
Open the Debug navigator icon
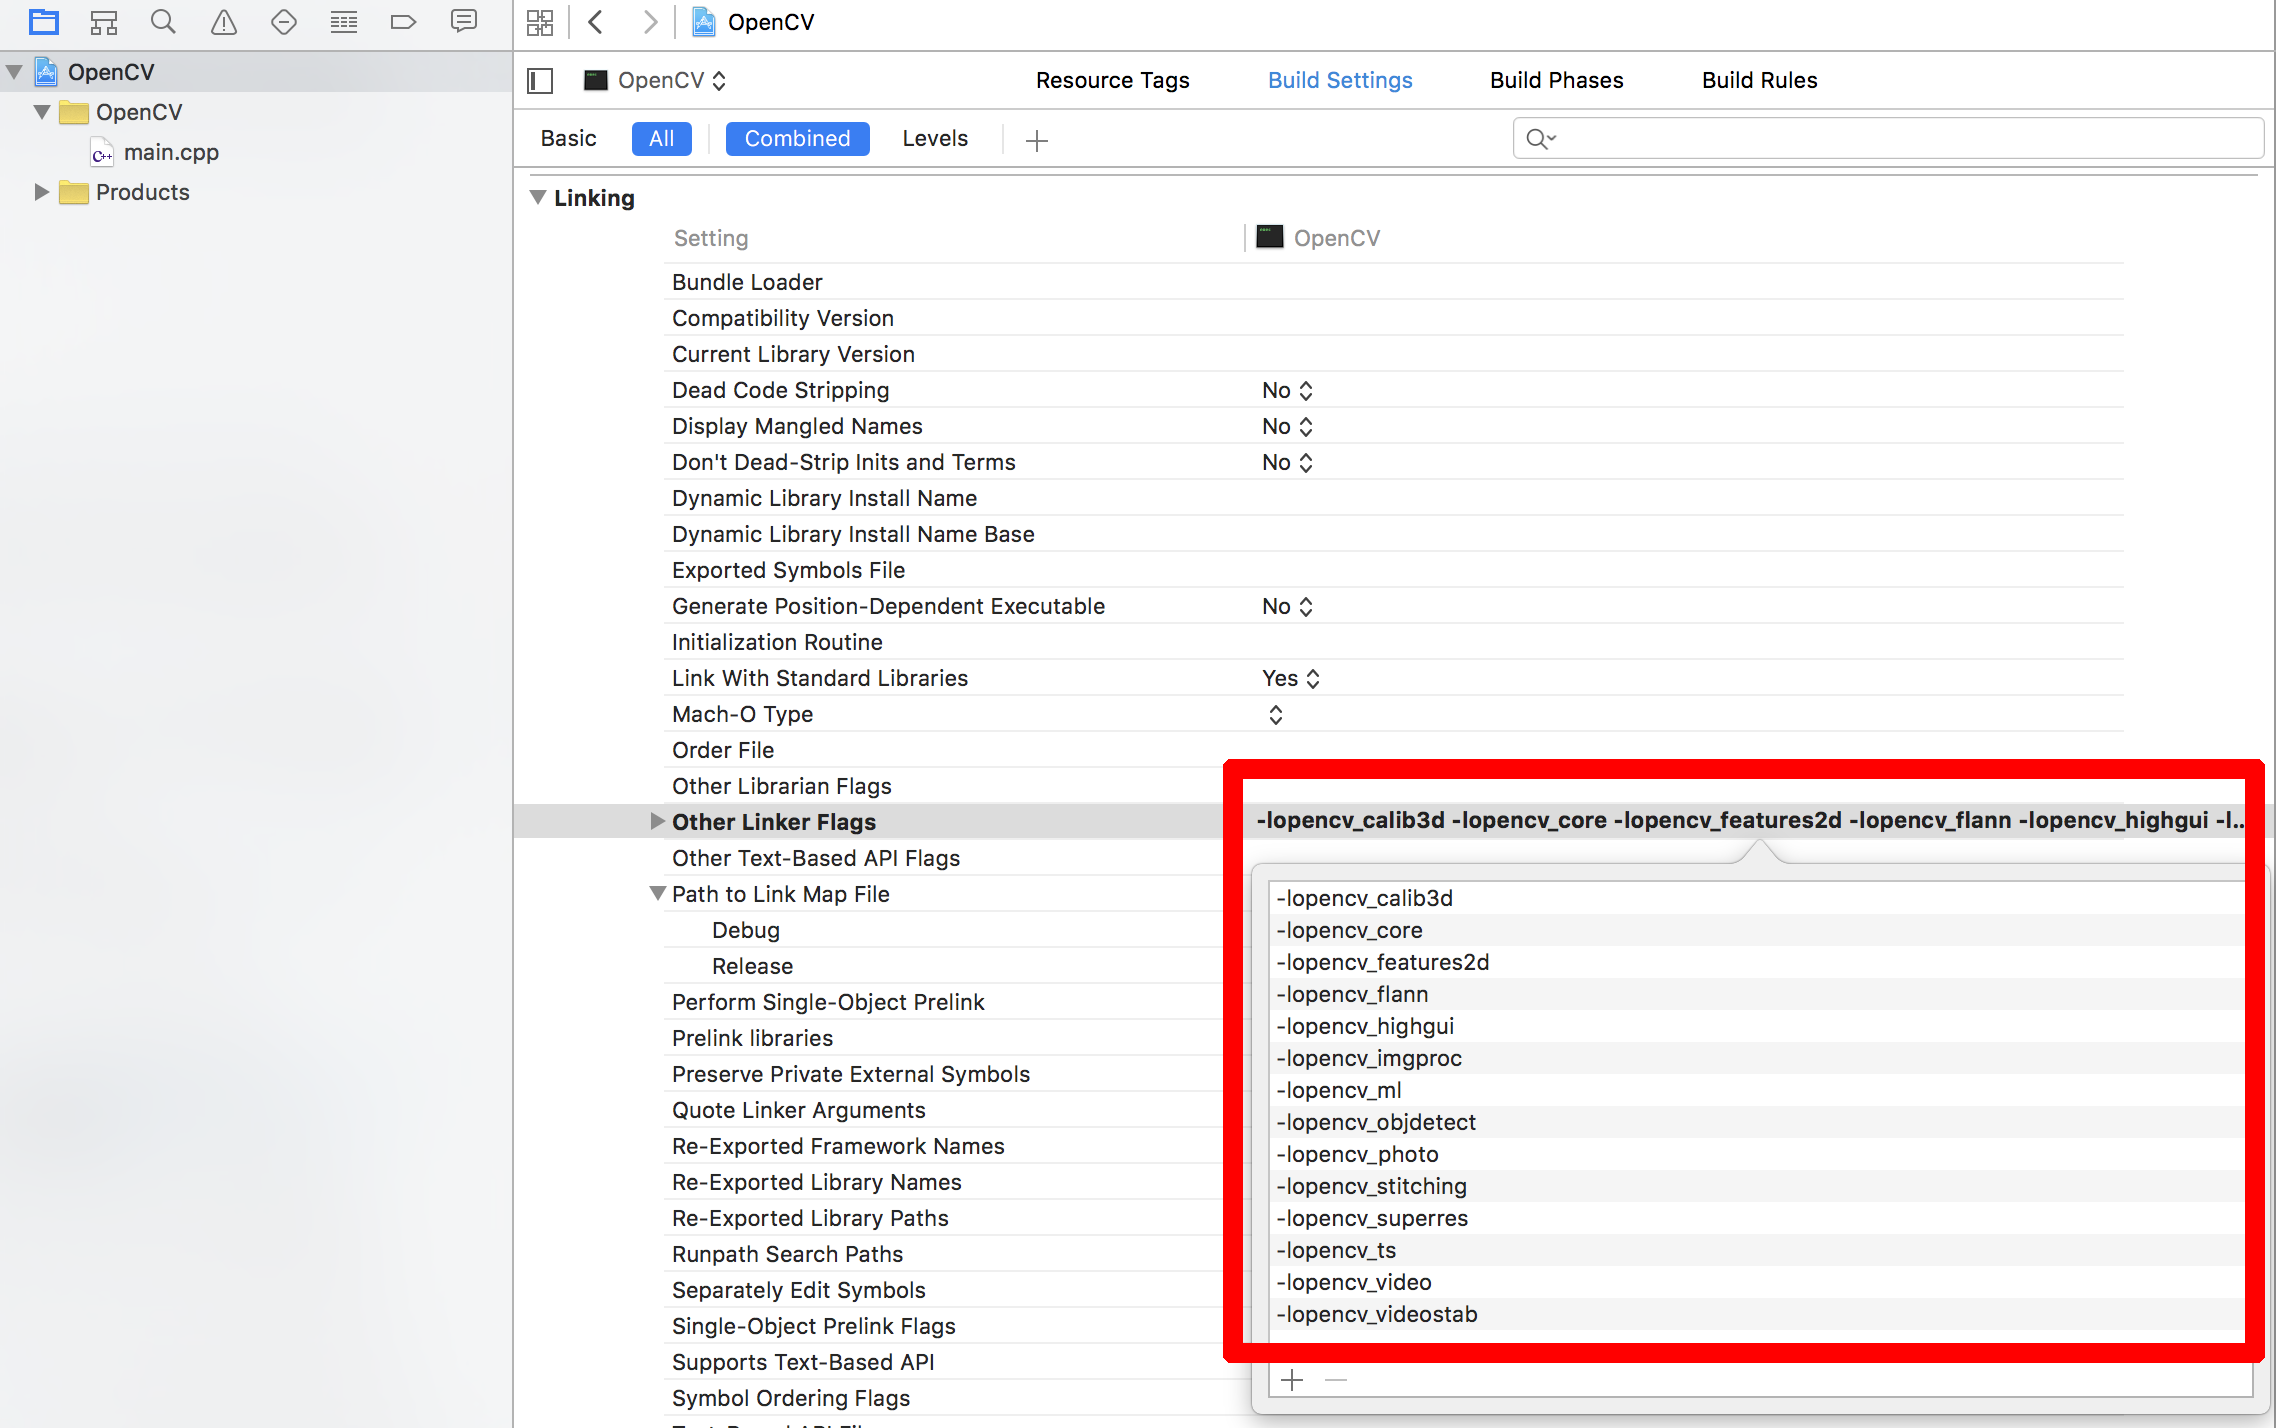[344, 21]
